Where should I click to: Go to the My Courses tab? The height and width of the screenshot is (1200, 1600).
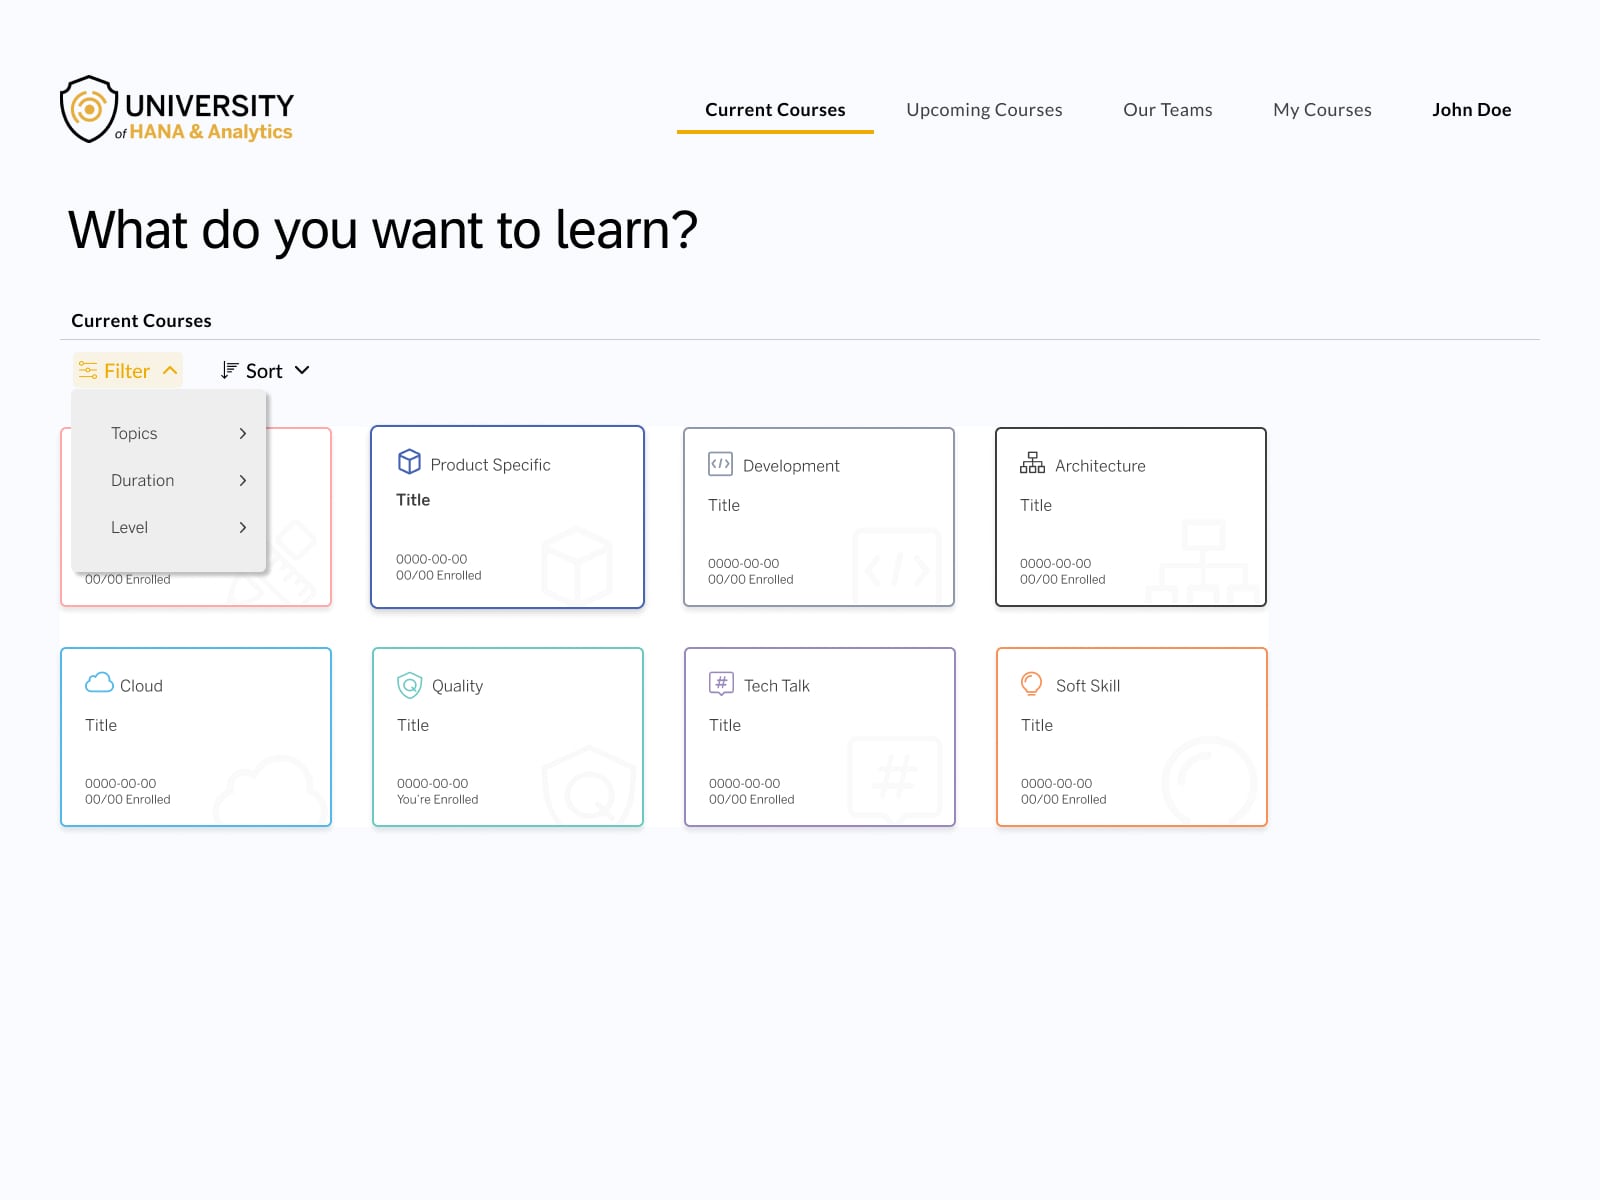click(1322, 110)
